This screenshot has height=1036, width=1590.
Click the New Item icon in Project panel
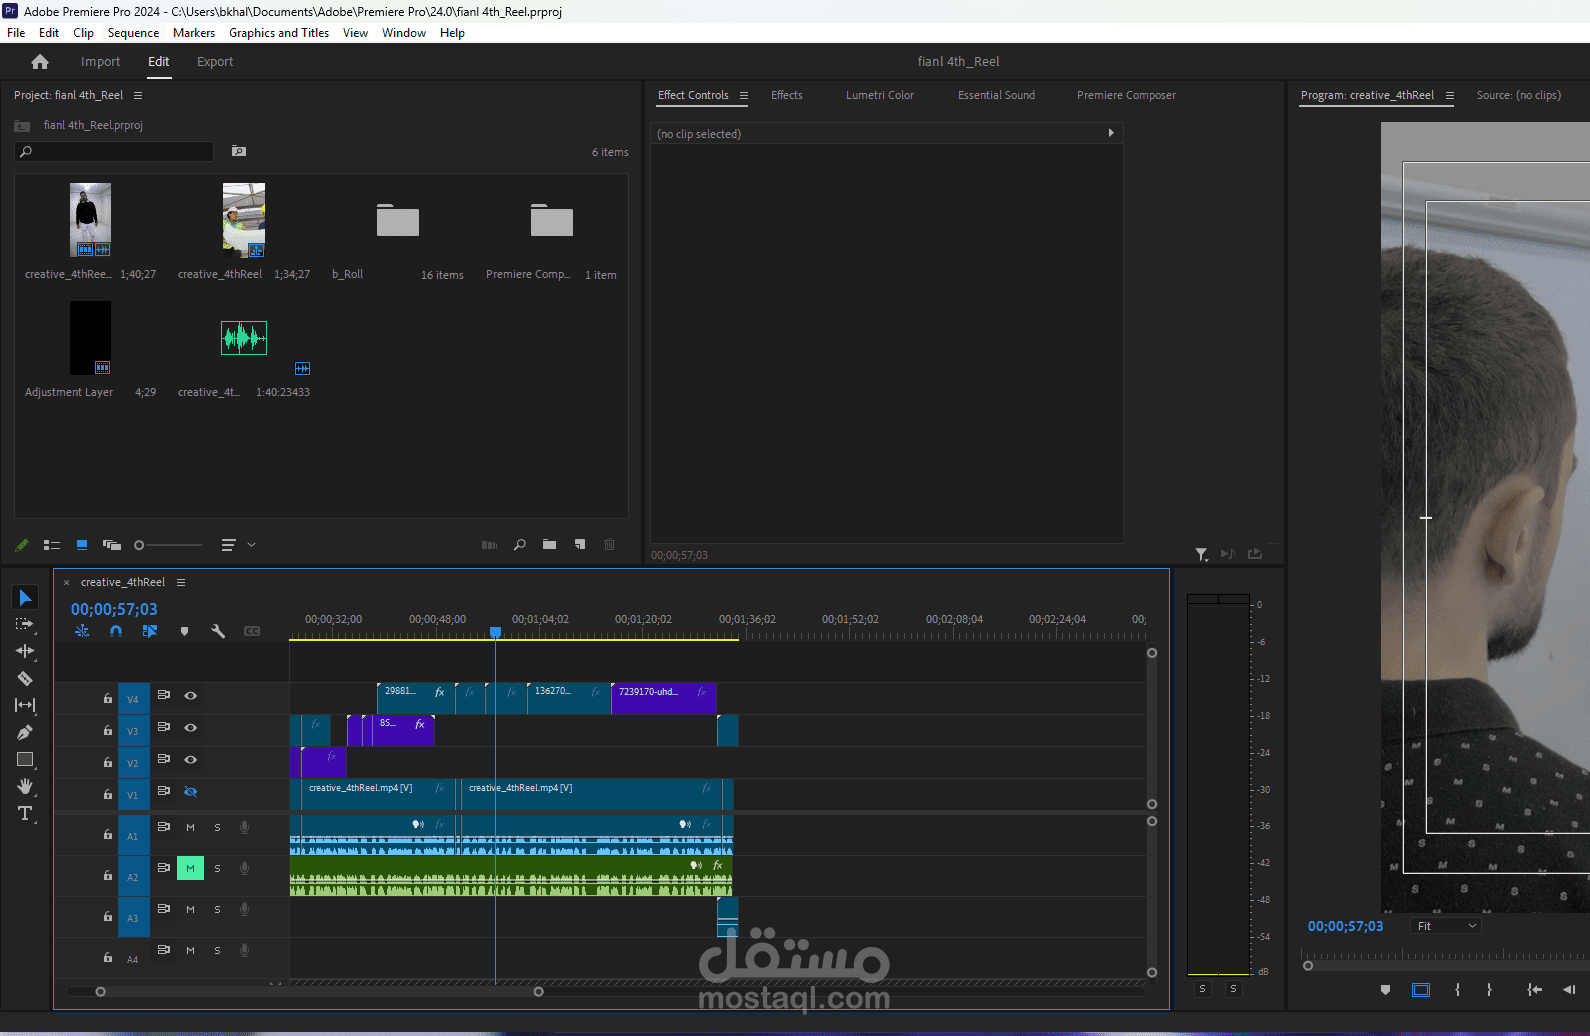pos(580,545)
